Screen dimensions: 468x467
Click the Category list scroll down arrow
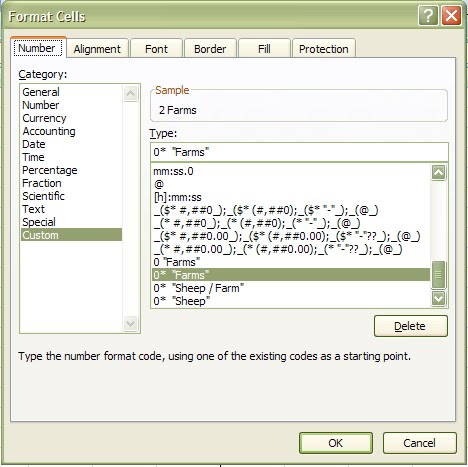tap(130, 323)
